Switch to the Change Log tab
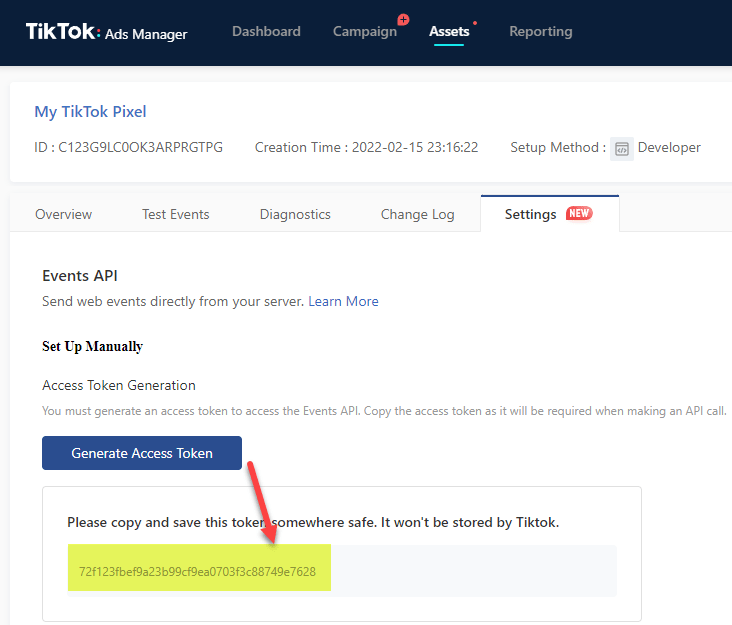The image size is (732, 625). pos(417,214)
